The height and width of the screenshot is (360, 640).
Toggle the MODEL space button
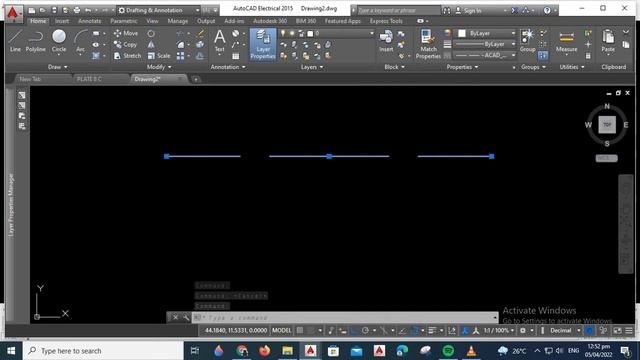pos(282,331)
